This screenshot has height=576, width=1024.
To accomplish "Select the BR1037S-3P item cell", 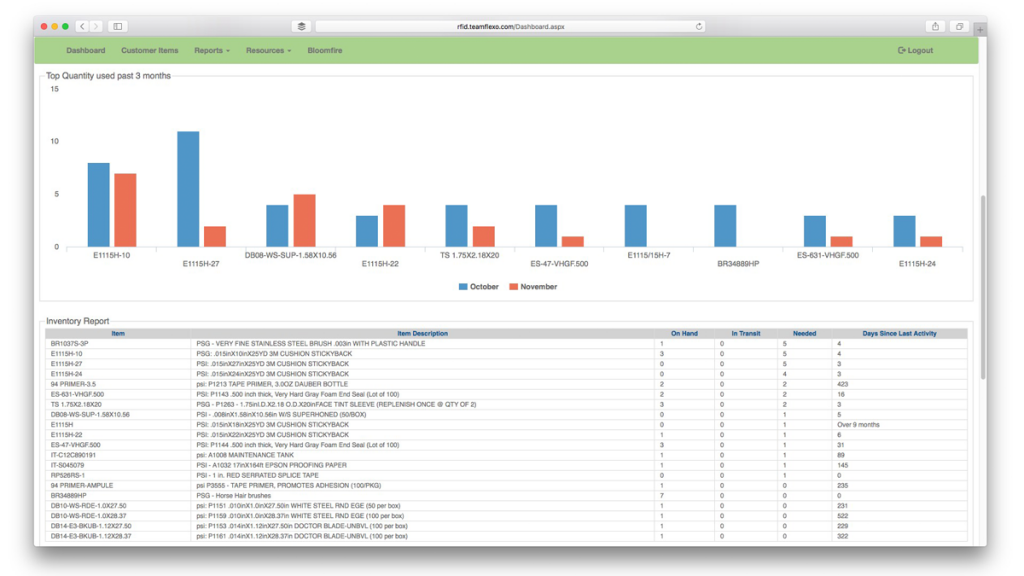I will click(x=118, y=344).
